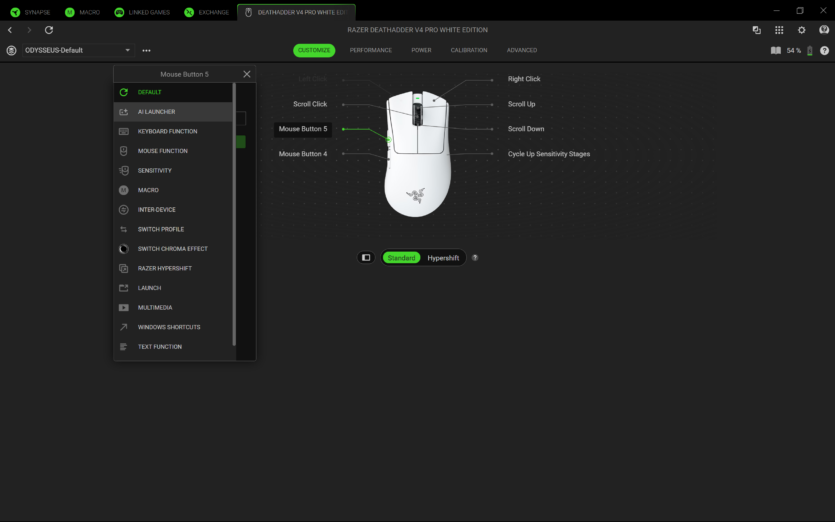Open the Calibration tab
Viewport: 835px width, 522px height.
tap(469, 50)
